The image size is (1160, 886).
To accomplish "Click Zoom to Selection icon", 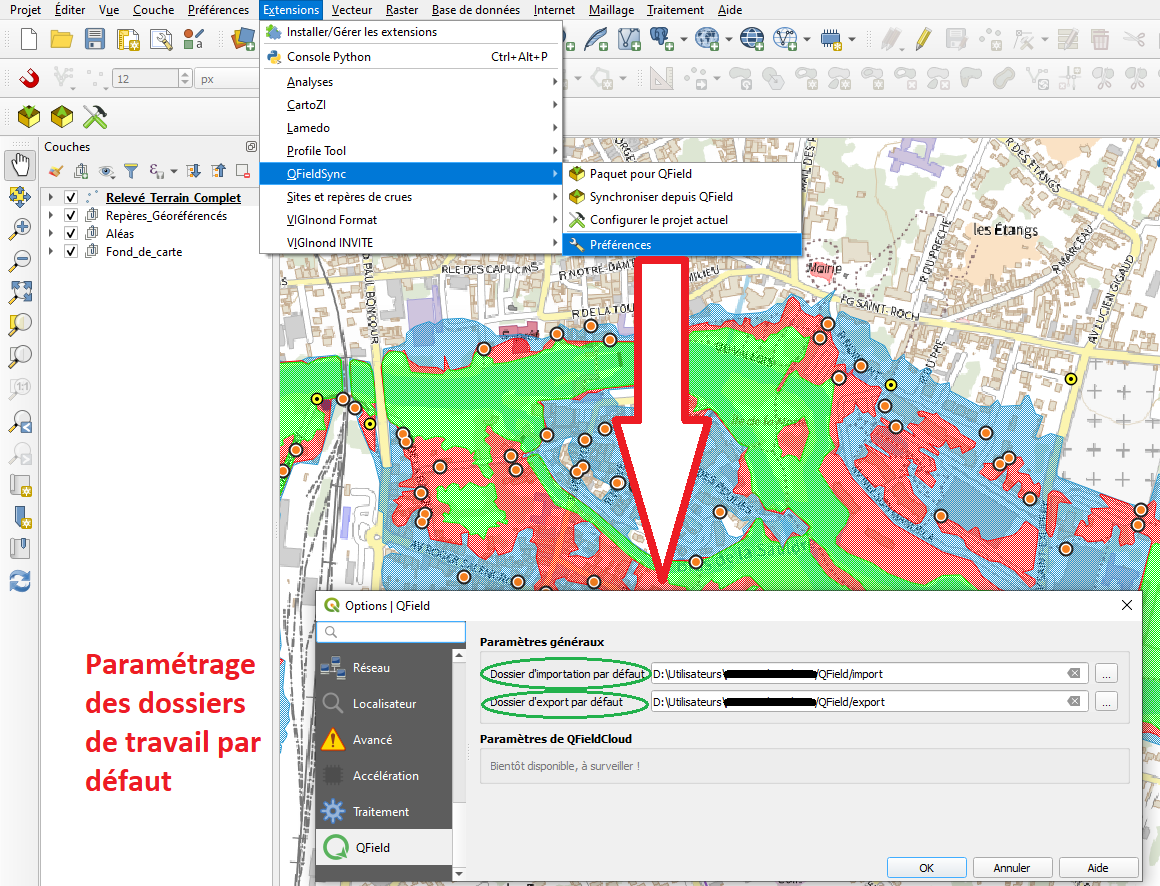I will tap(20, 324).
